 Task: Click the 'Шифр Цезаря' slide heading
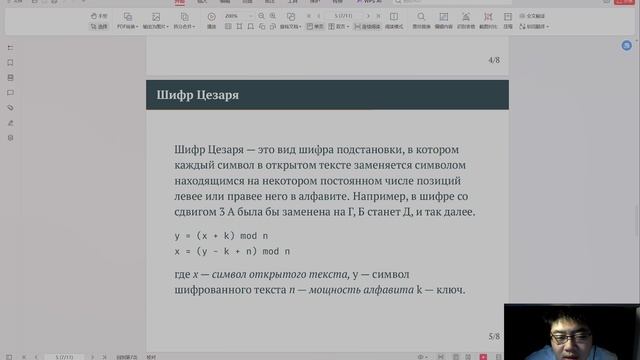click(198, 95)
